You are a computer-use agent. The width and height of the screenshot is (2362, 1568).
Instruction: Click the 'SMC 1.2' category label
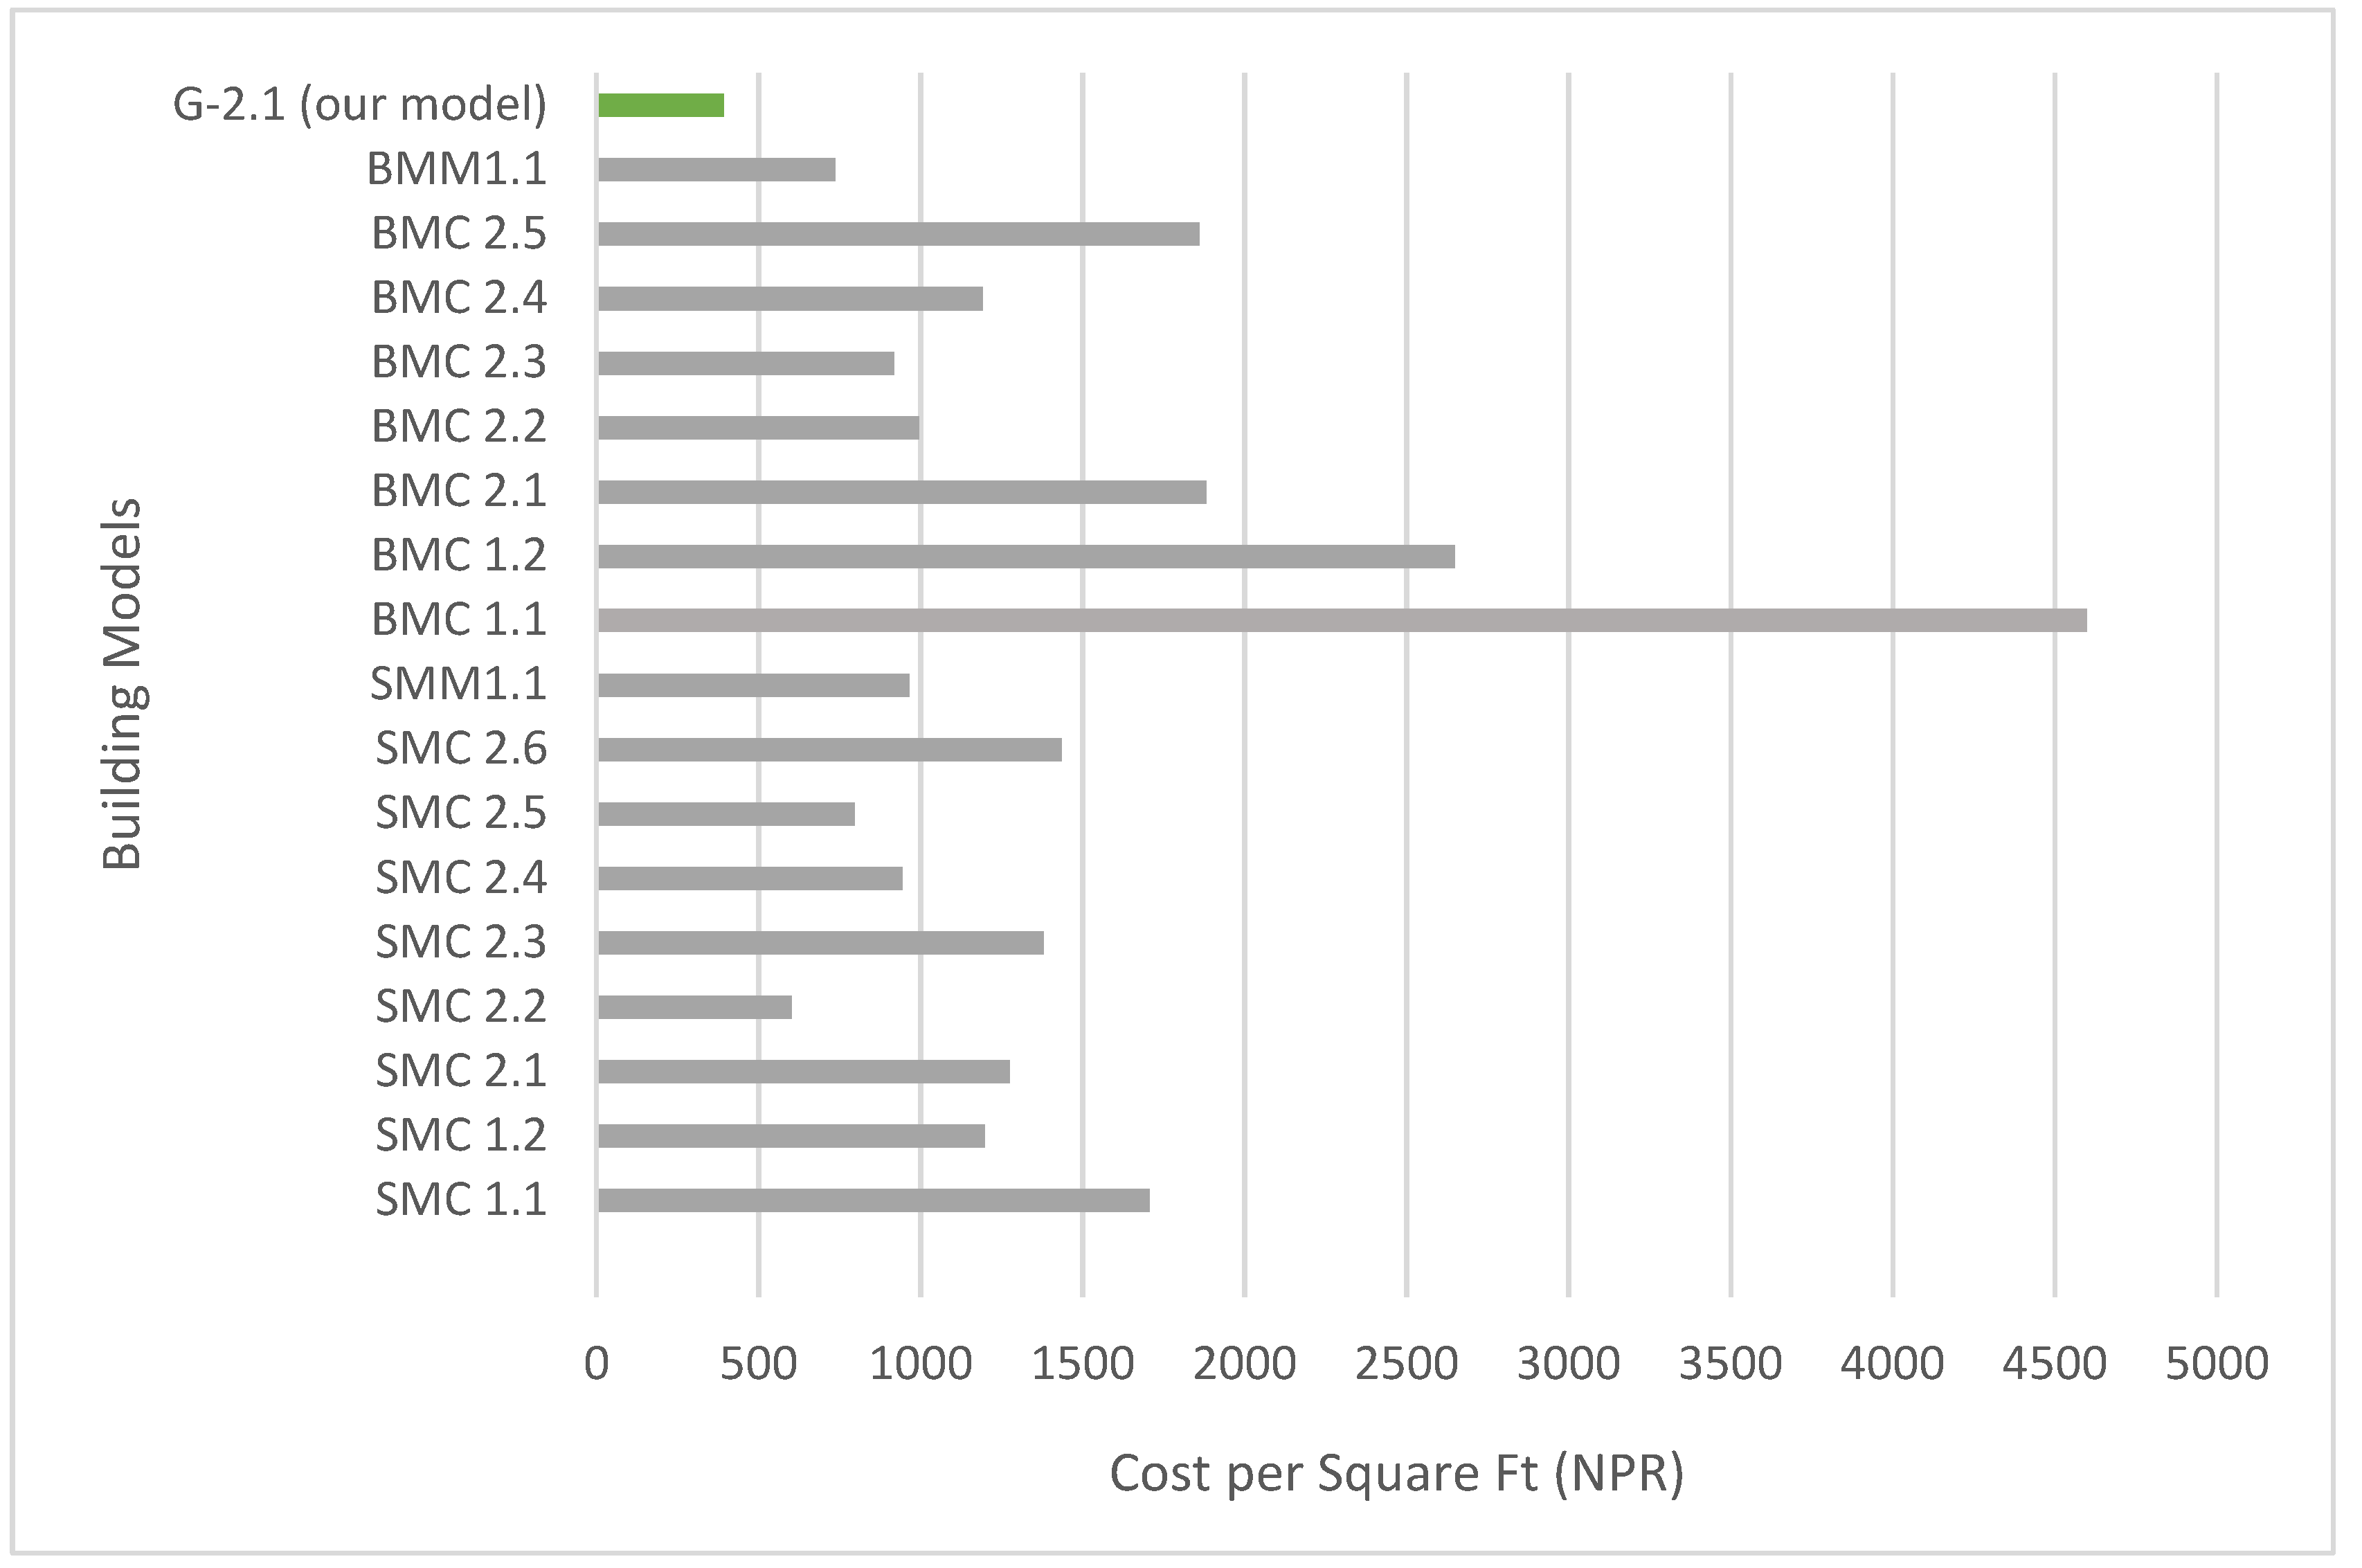[461, 1135]
